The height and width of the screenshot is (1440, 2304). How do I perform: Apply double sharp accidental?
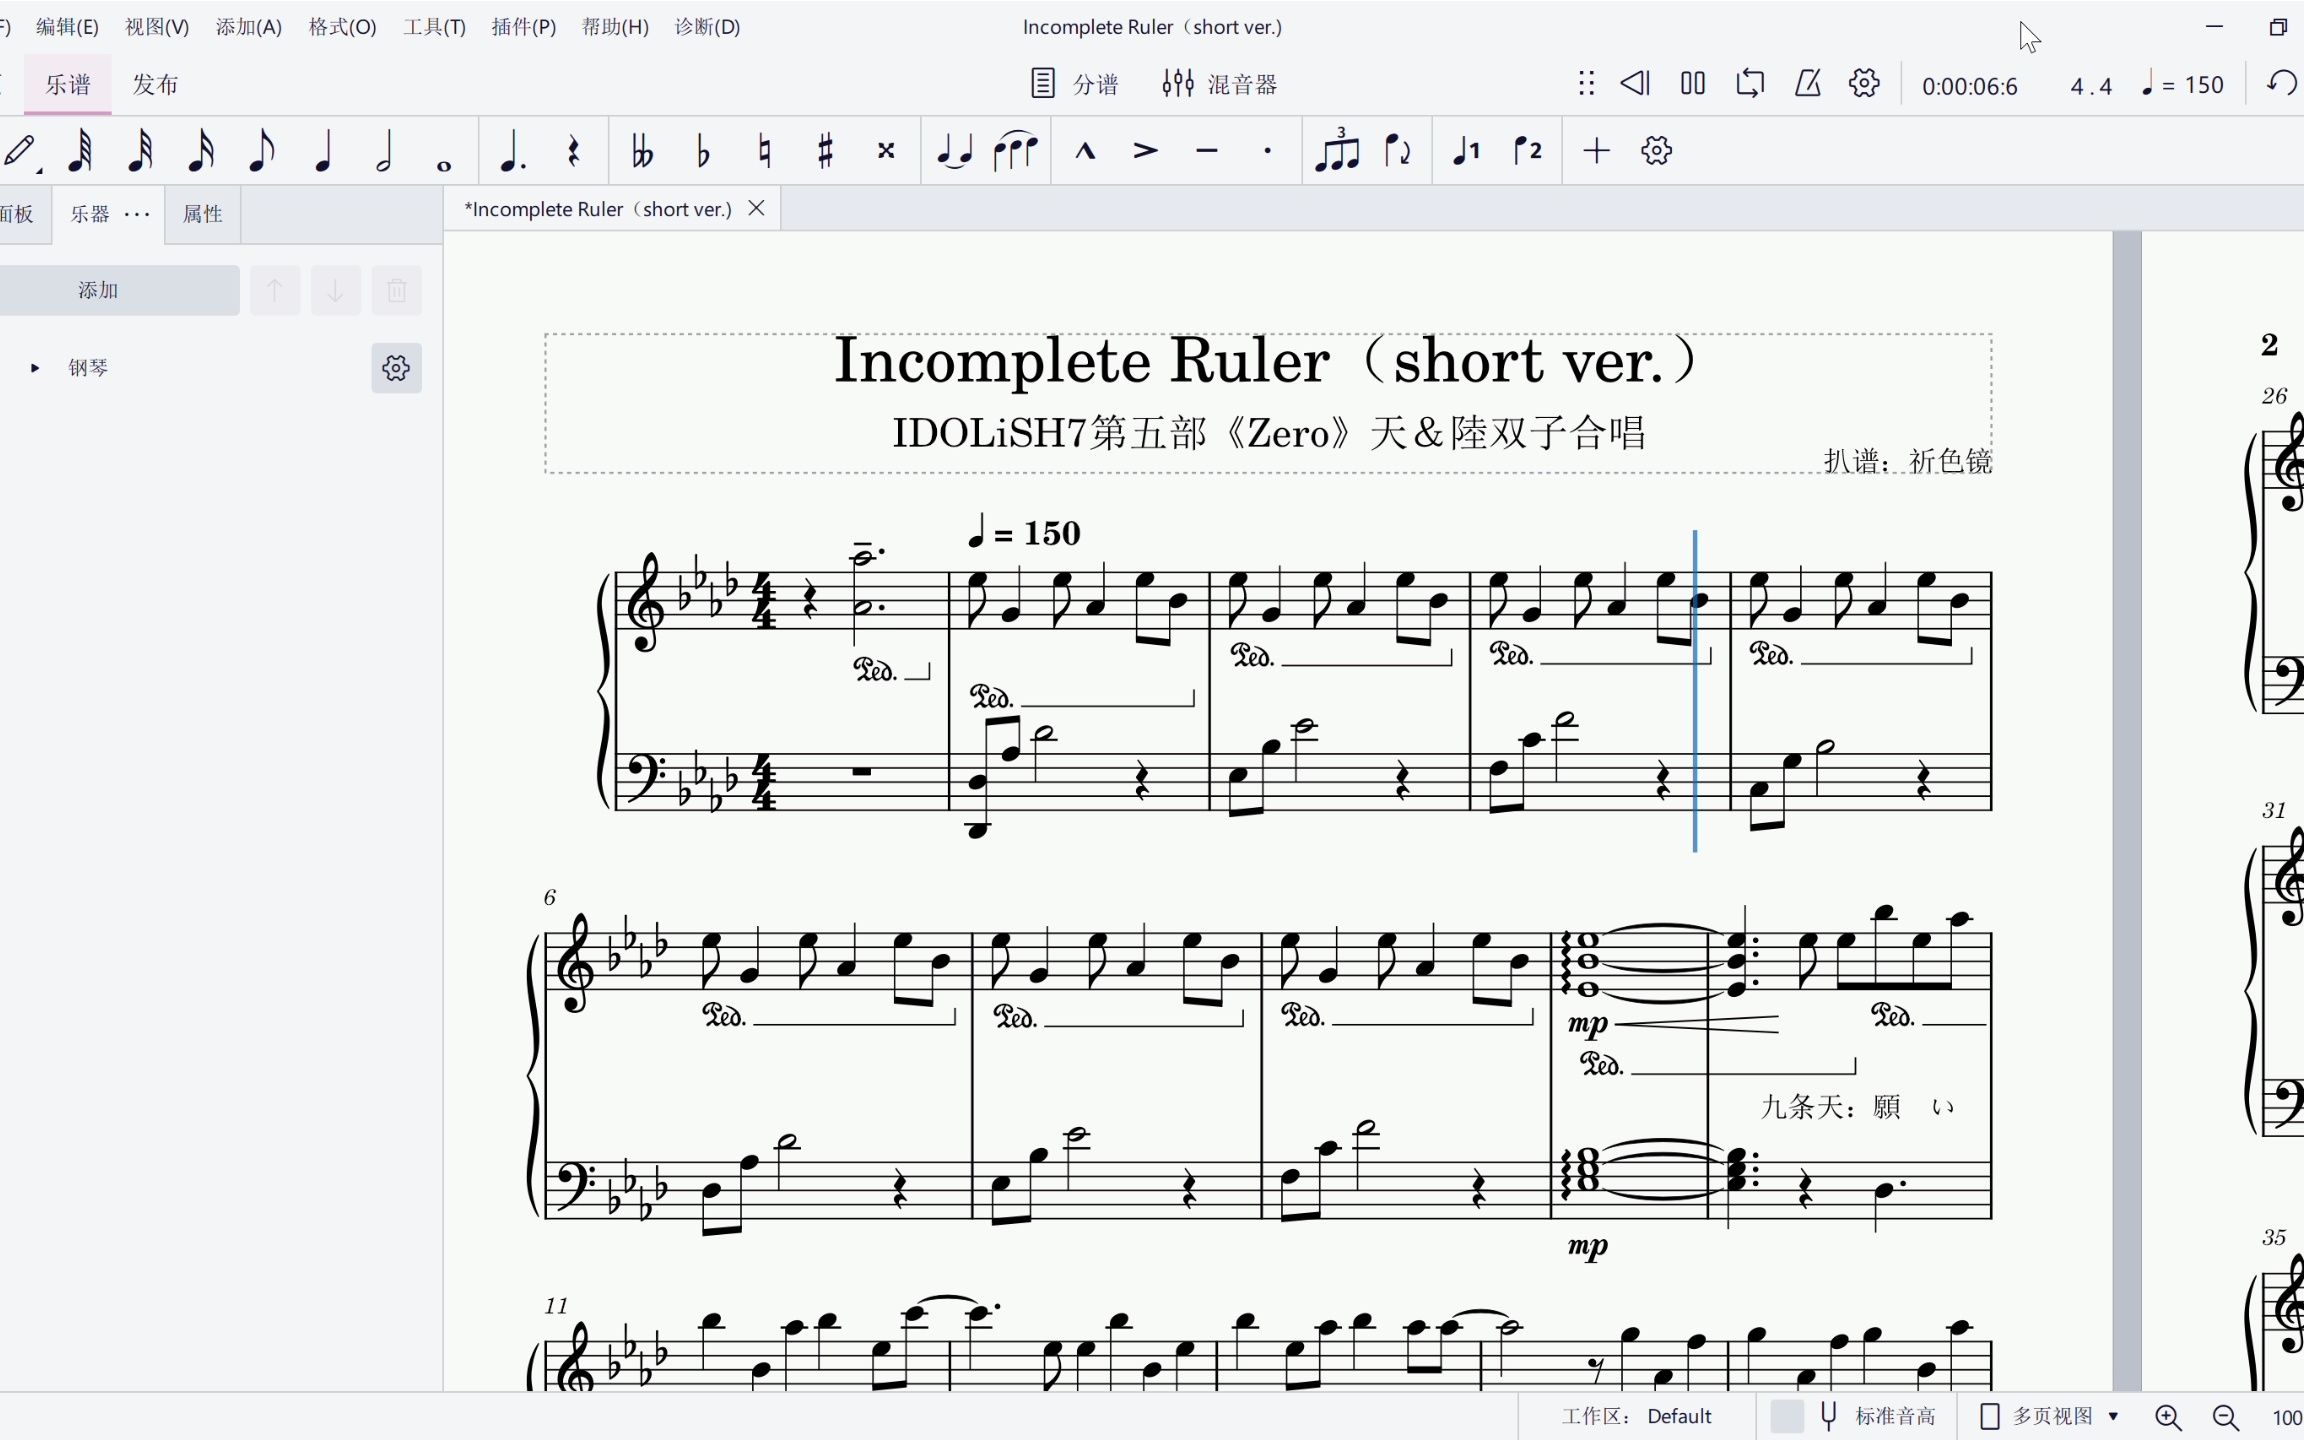886,151
